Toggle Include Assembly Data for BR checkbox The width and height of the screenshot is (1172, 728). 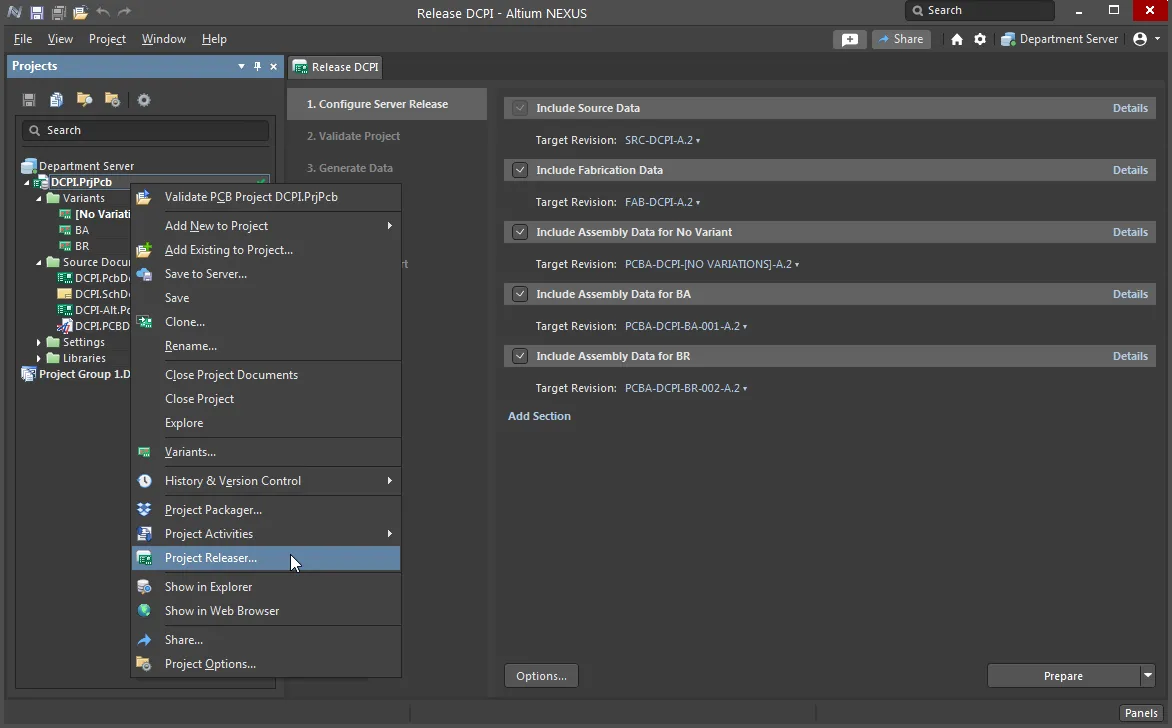519,356
